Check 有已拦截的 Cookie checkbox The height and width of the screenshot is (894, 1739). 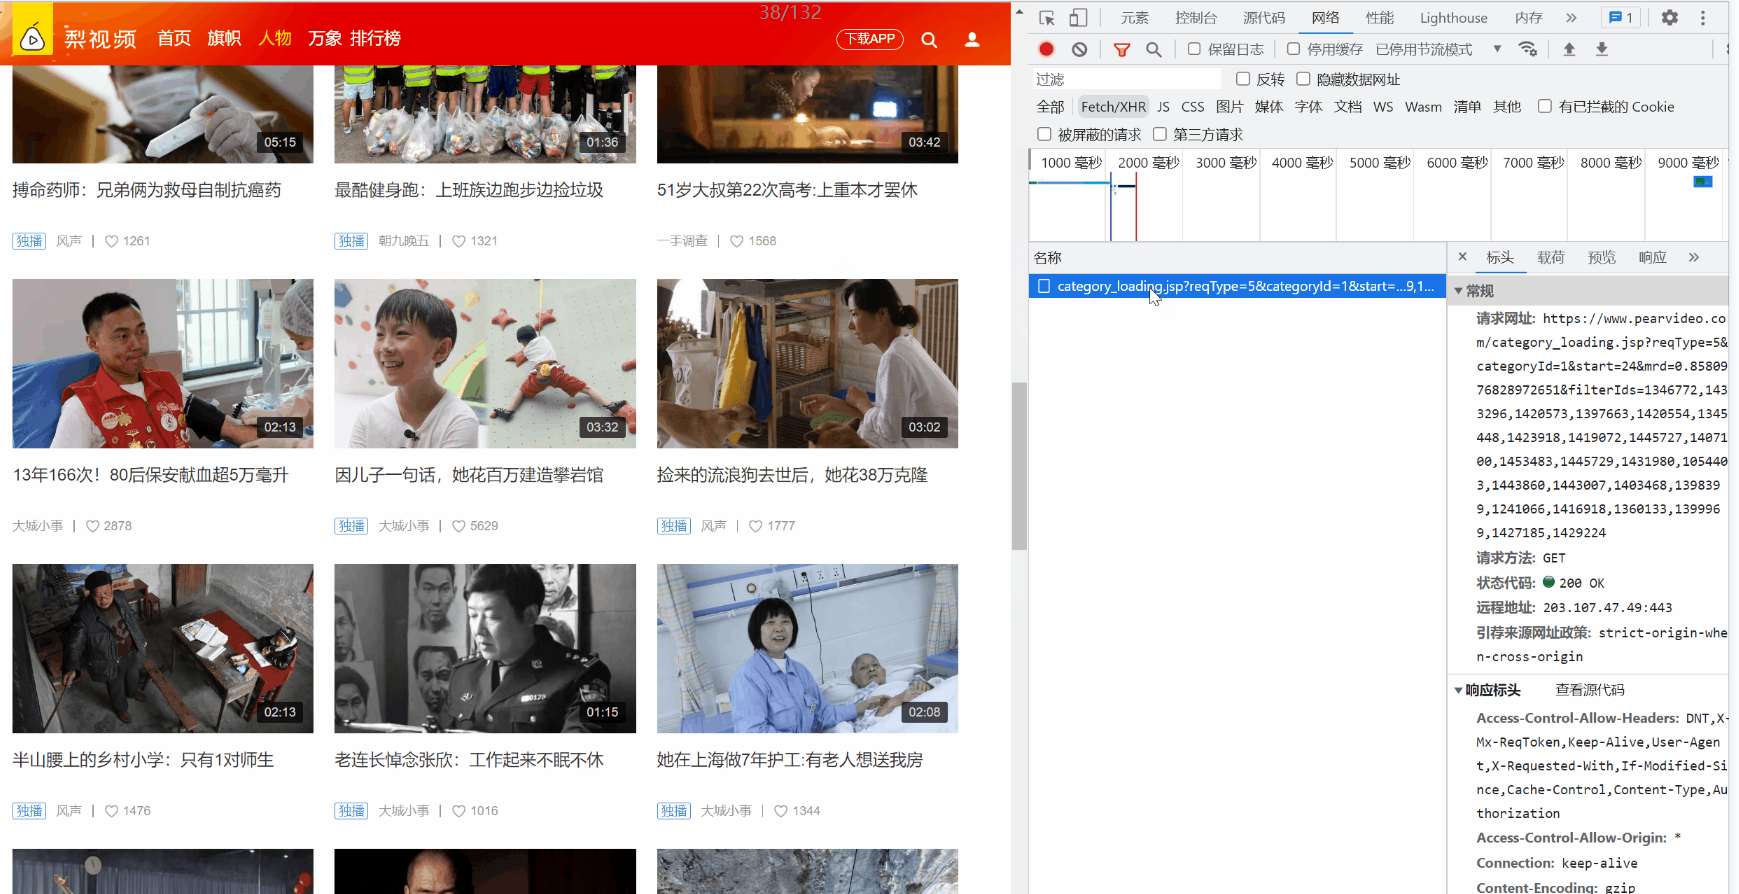[1545, 106]
